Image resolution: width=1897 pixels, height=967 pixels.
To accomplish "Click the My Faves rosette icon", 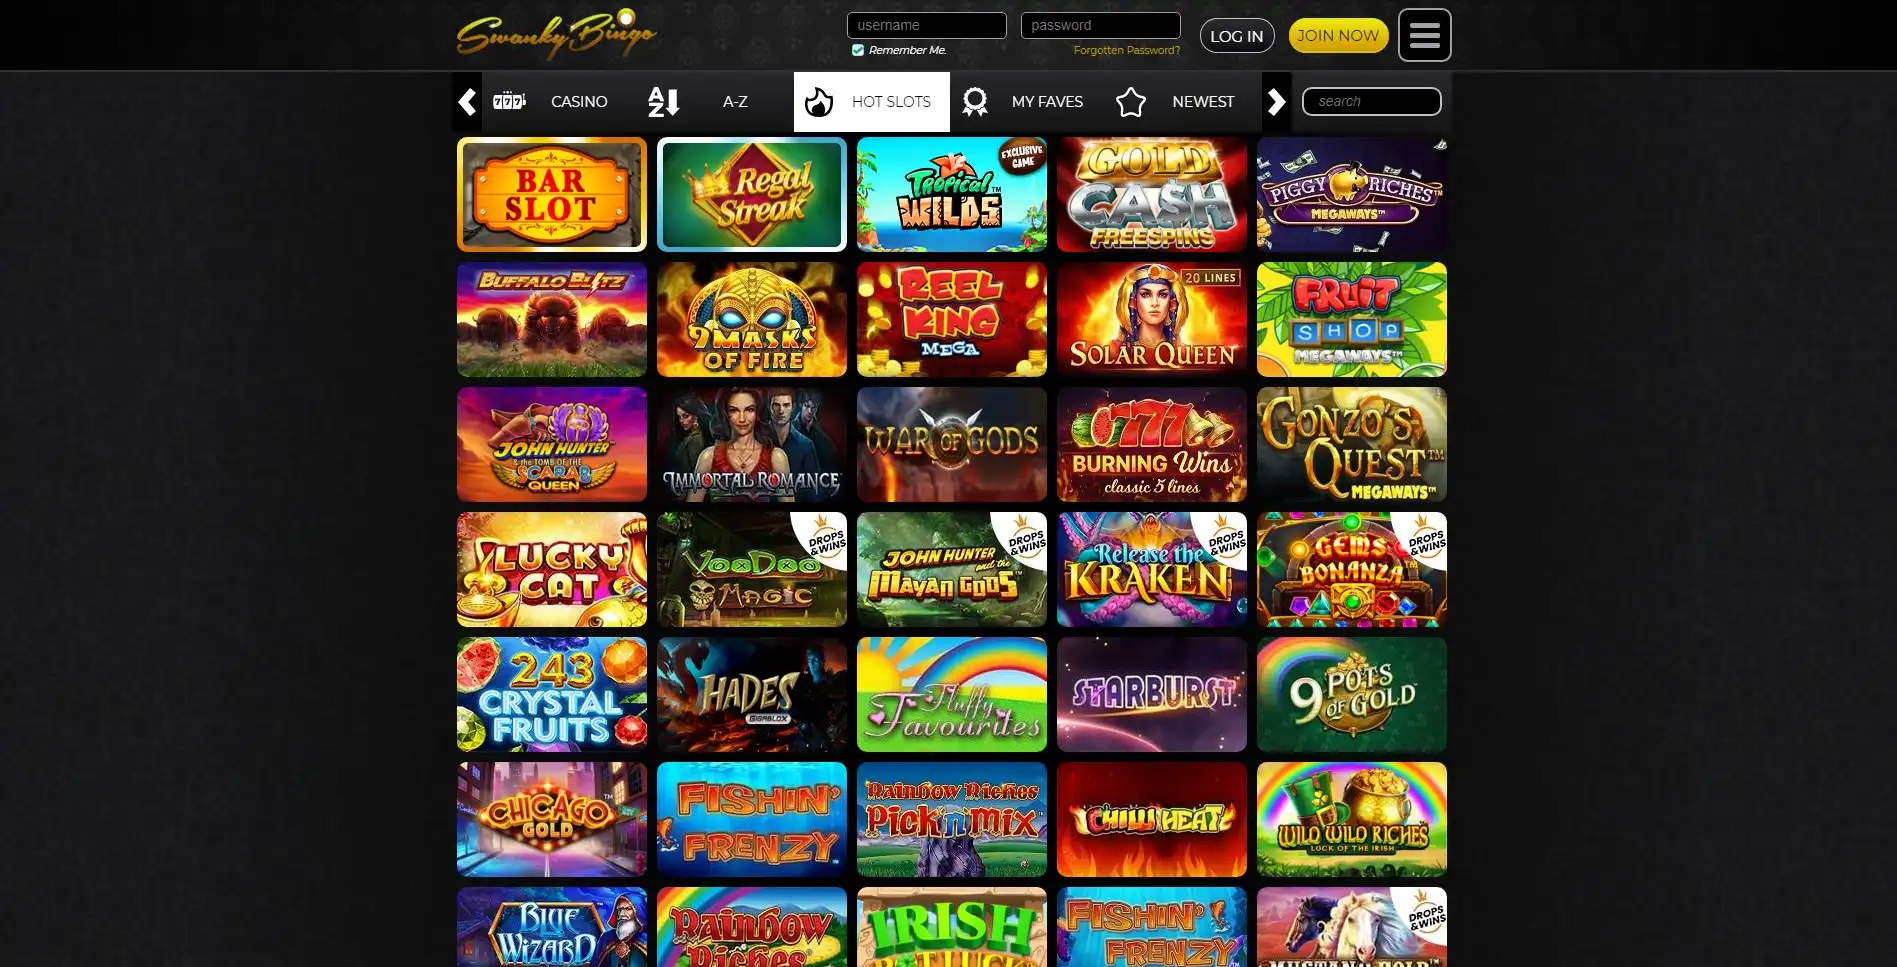I will [974, 101].
